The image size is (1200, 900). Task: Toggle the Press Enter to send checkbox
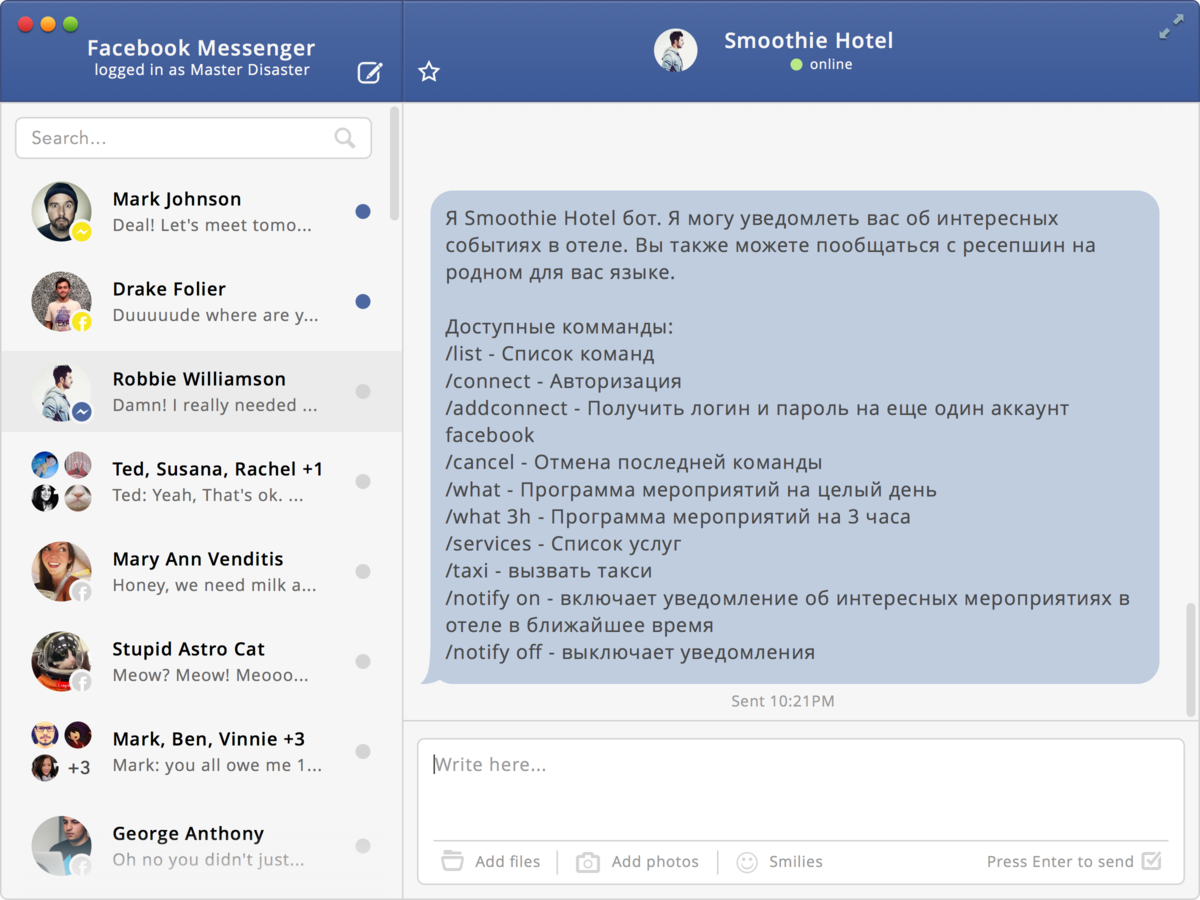[x=1151, y=860]
